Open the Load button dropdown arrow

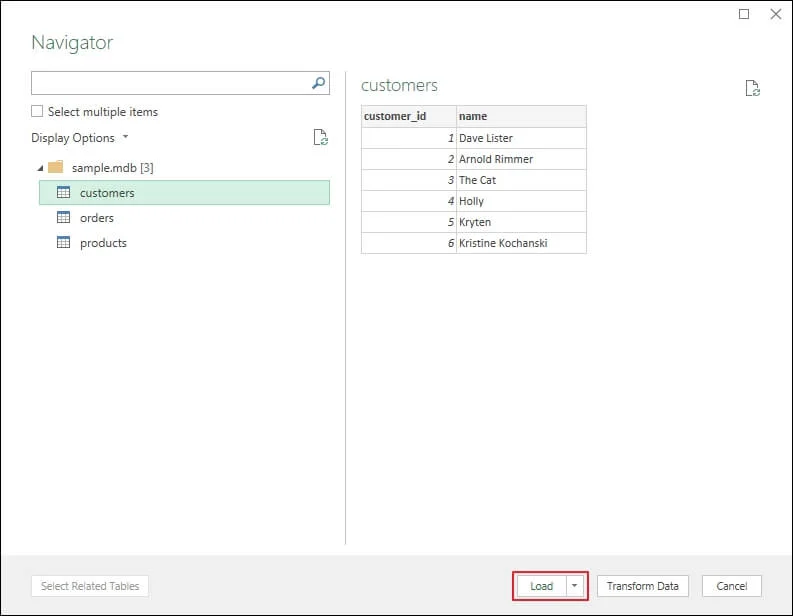pyautogui.click(x=575, y=586)
